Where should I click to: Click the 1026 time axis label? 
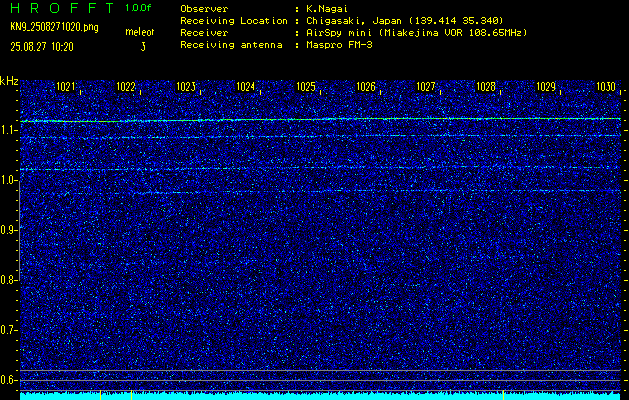[366, 86]
